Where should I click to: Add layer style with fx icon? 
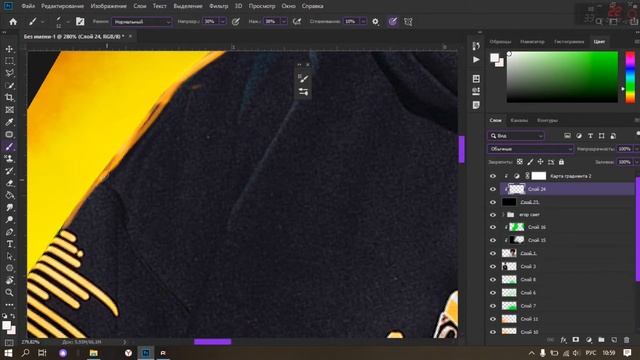[563, 340]
